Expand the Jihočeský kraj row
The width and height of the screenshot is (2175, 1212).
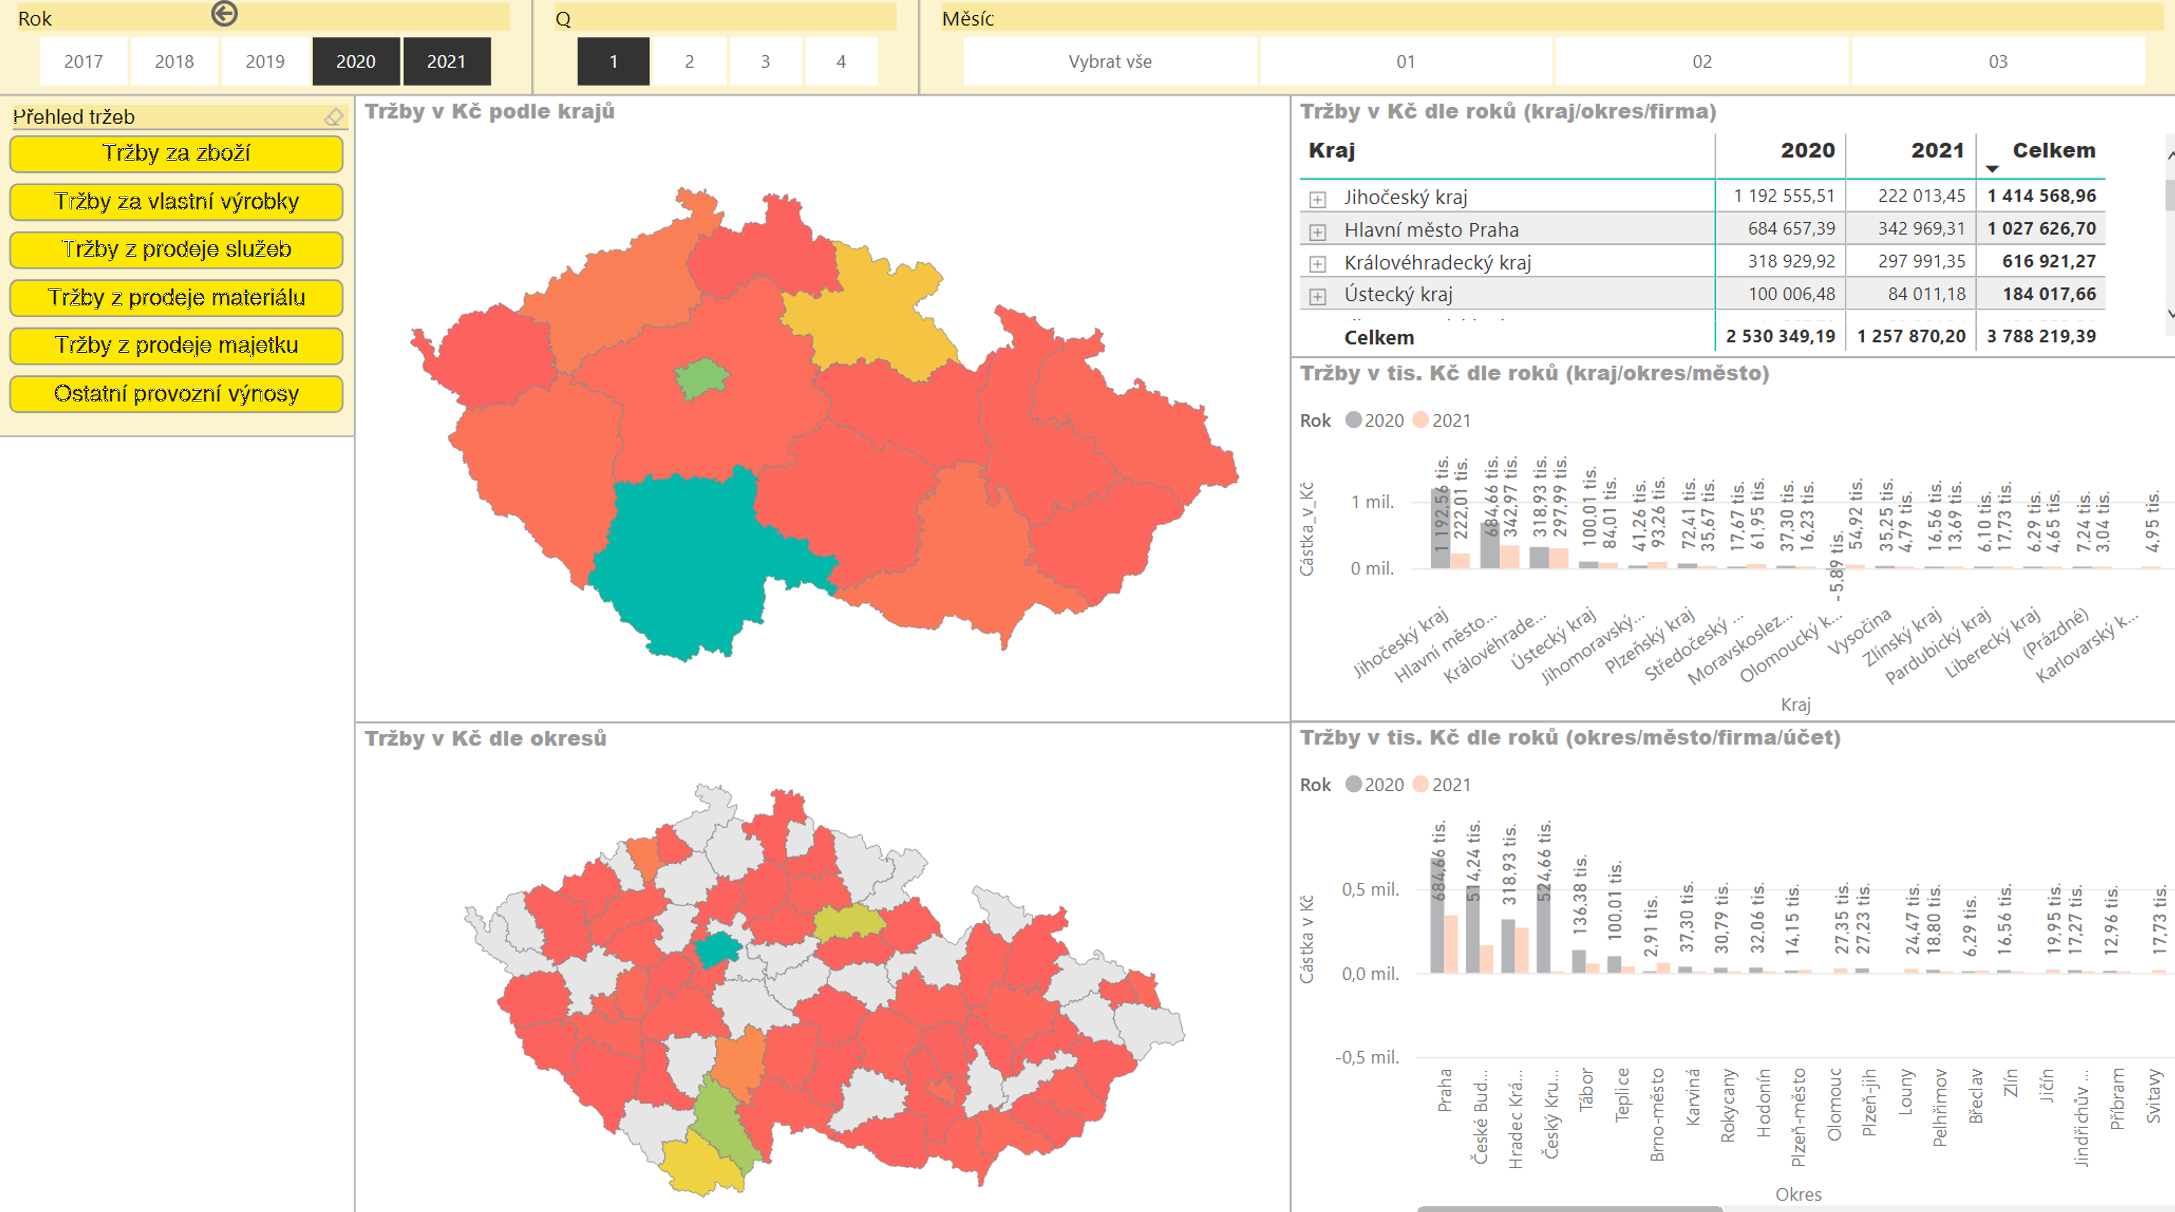coord(1317,198)
